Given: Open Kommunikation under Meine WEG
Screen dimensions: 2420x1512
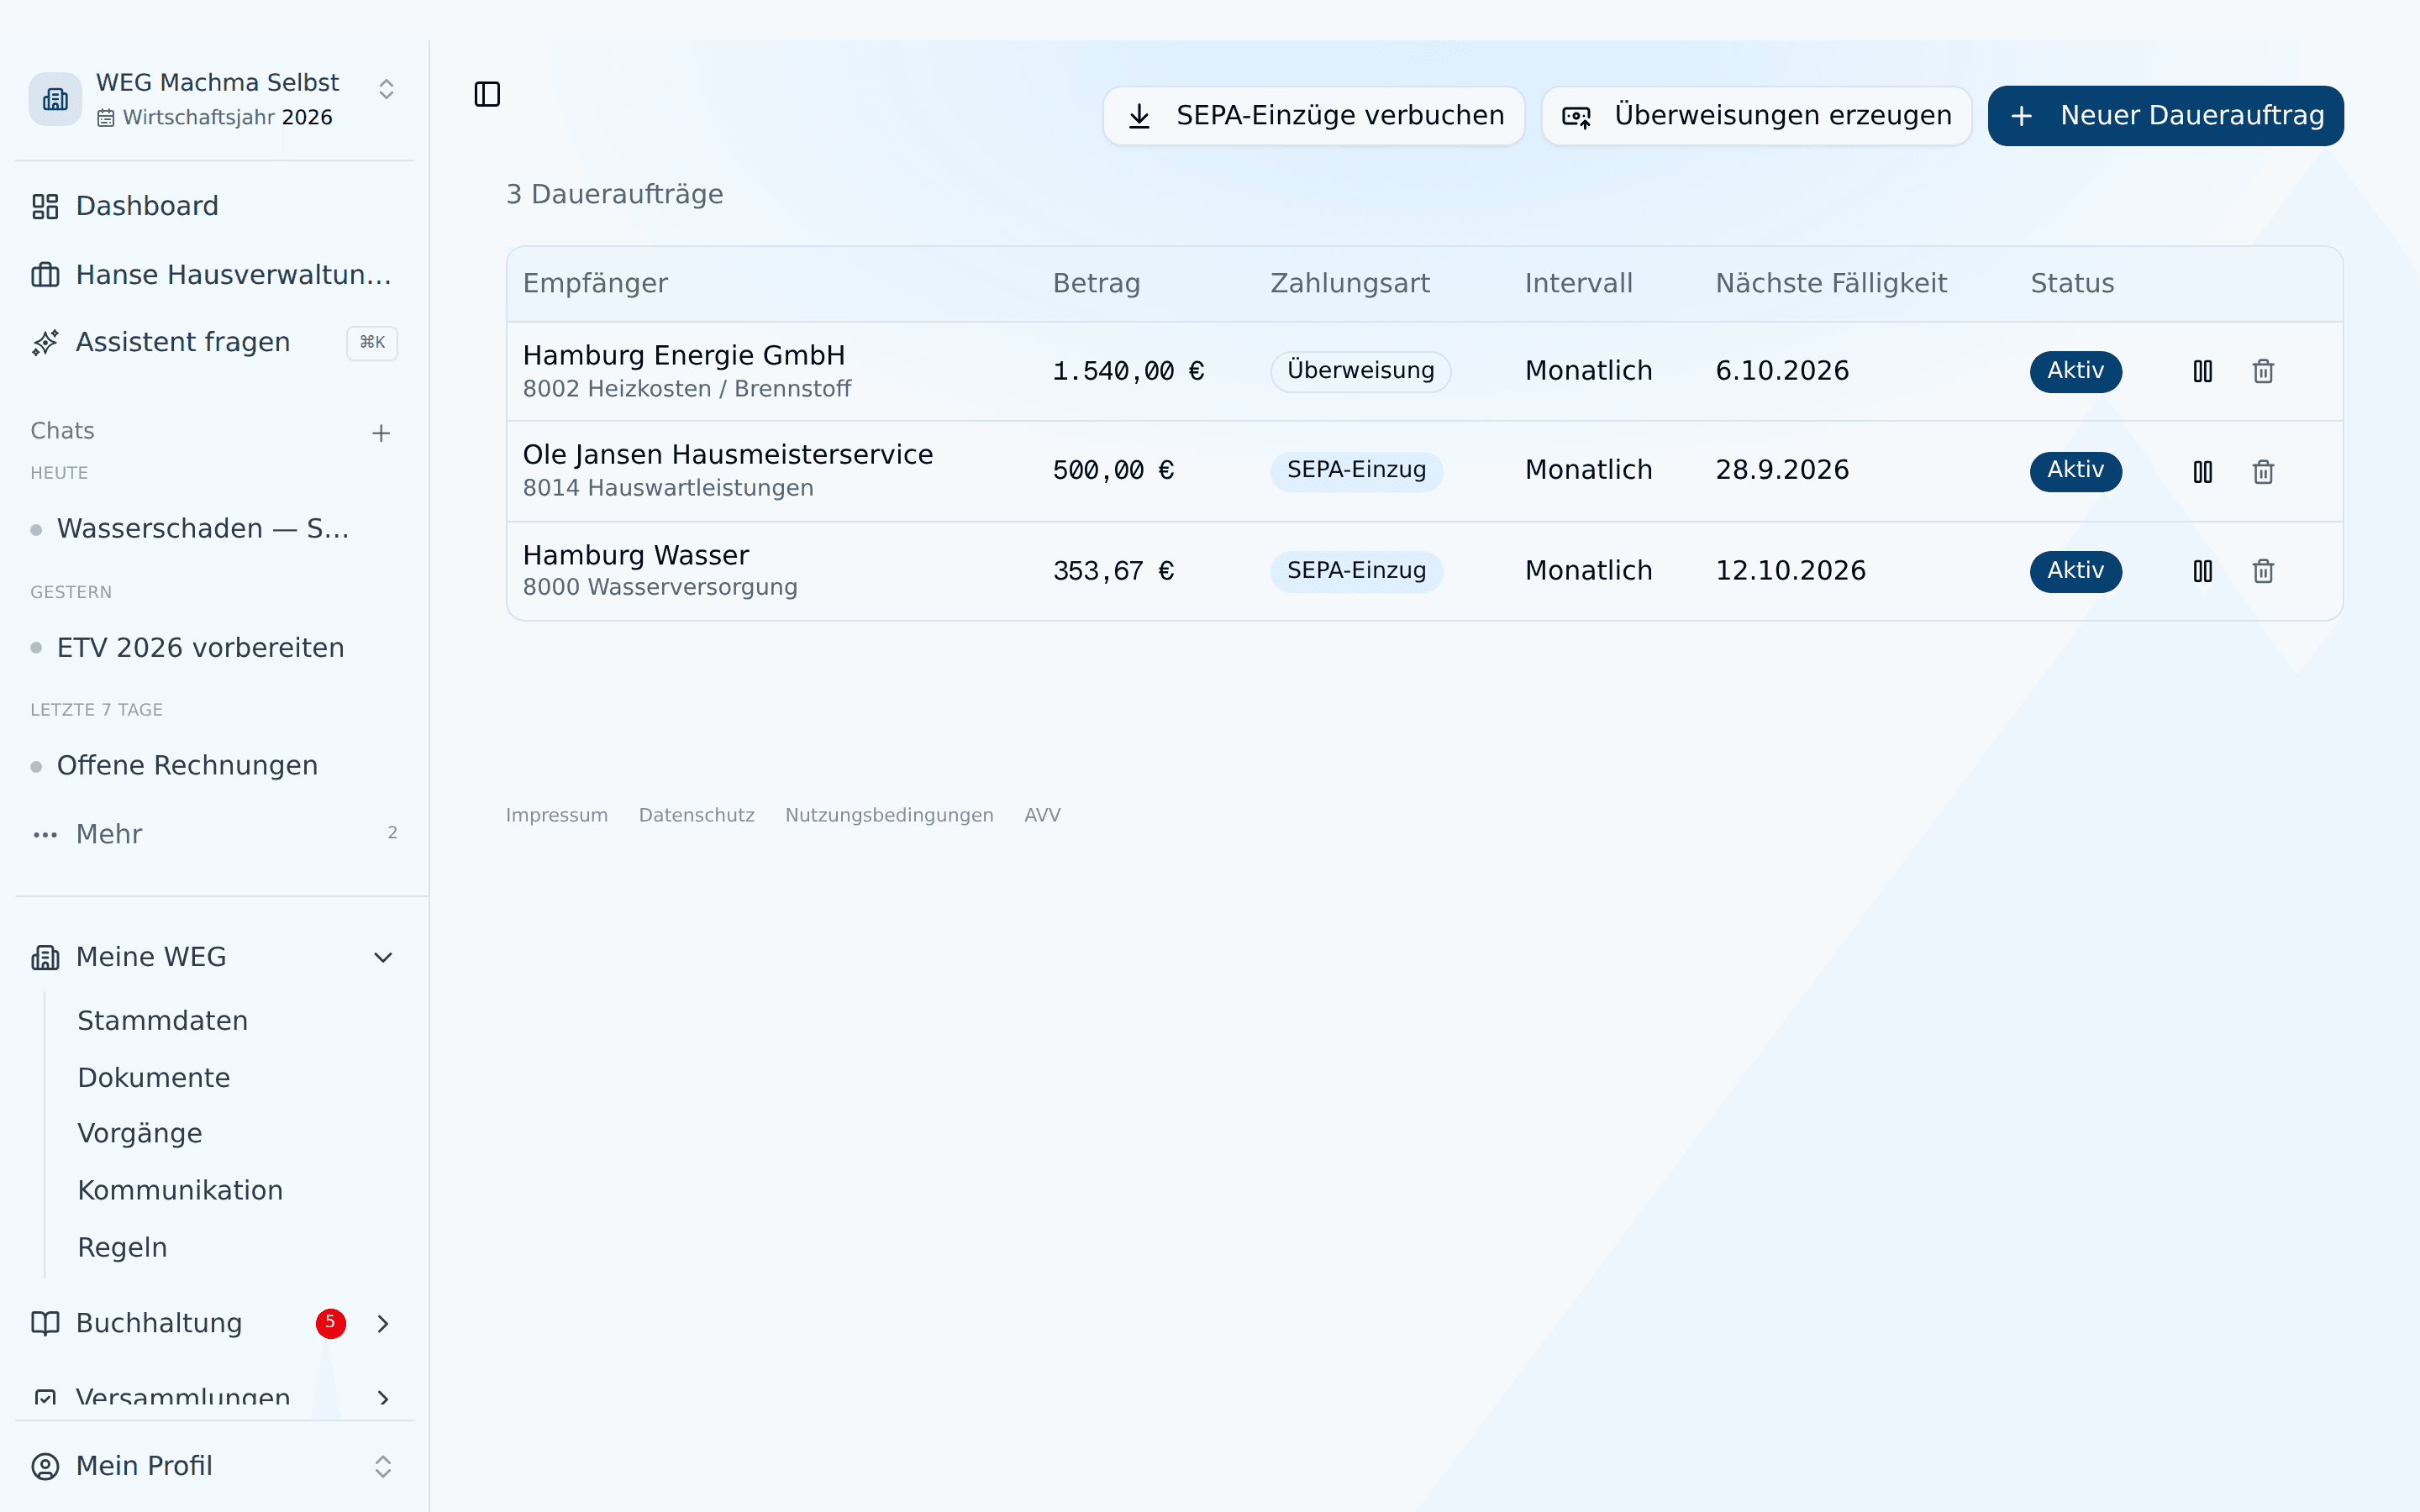Looking at the screenshot, I should [x=180, y=1190].
